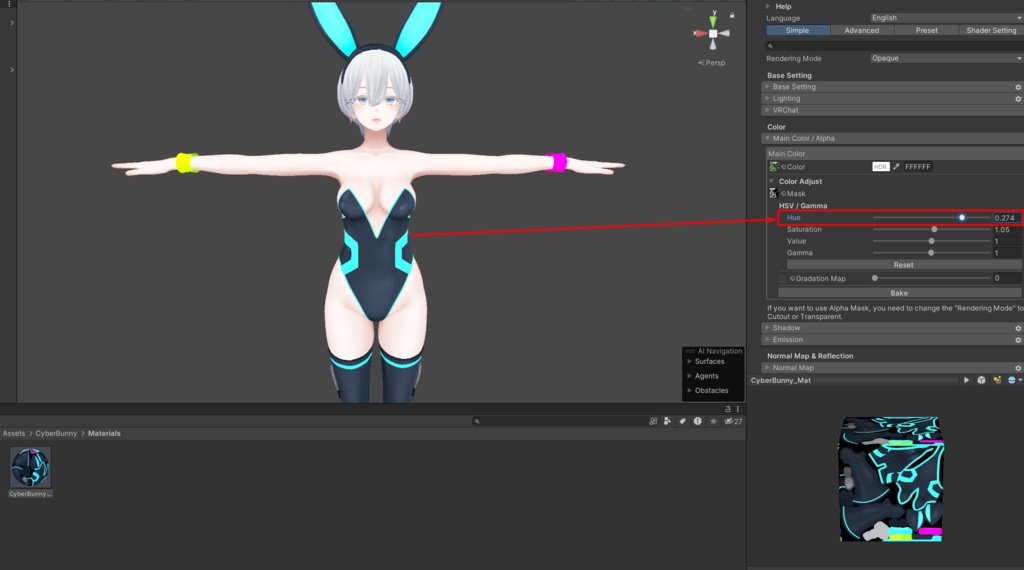
Task: Expand Agents in AI Navigation overlay
Action: point(690,375)
